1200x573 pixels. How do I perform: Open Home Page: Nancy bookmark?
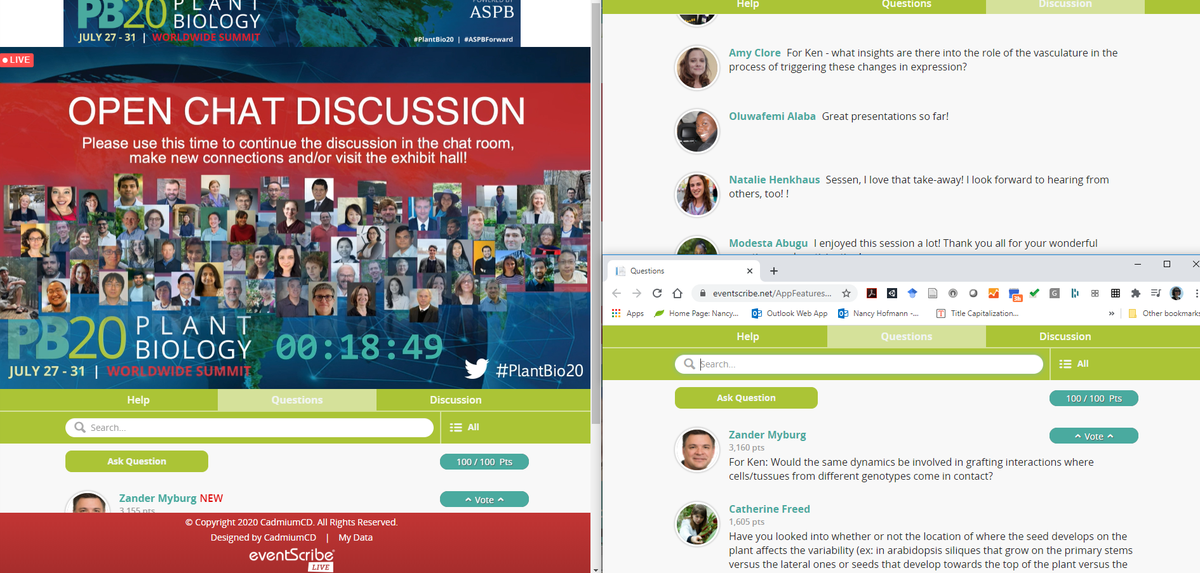click(697, 313)
